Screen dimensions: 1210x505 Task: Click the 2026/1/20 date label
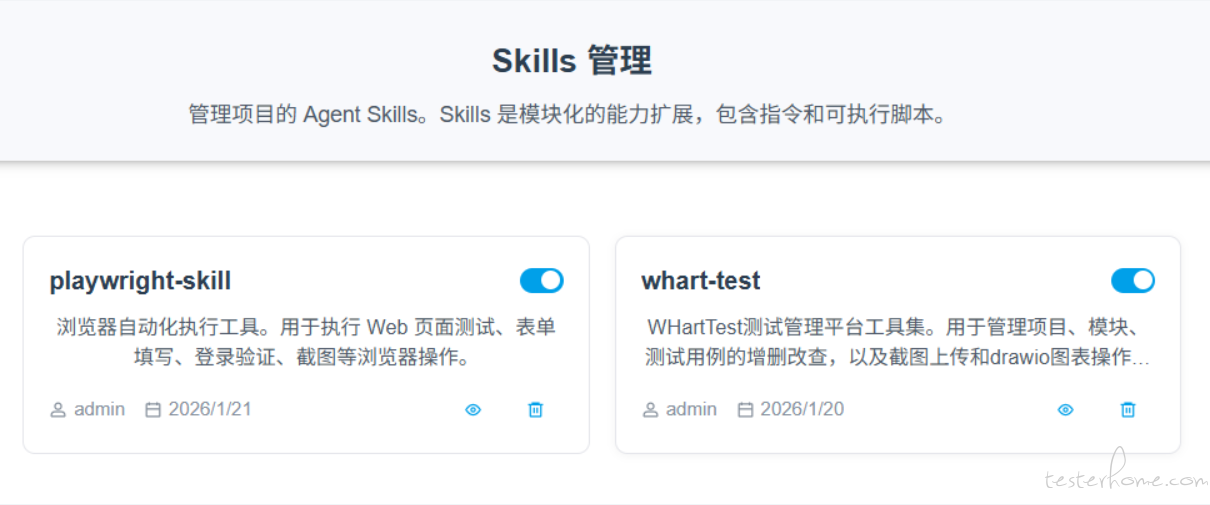point(802,409)
